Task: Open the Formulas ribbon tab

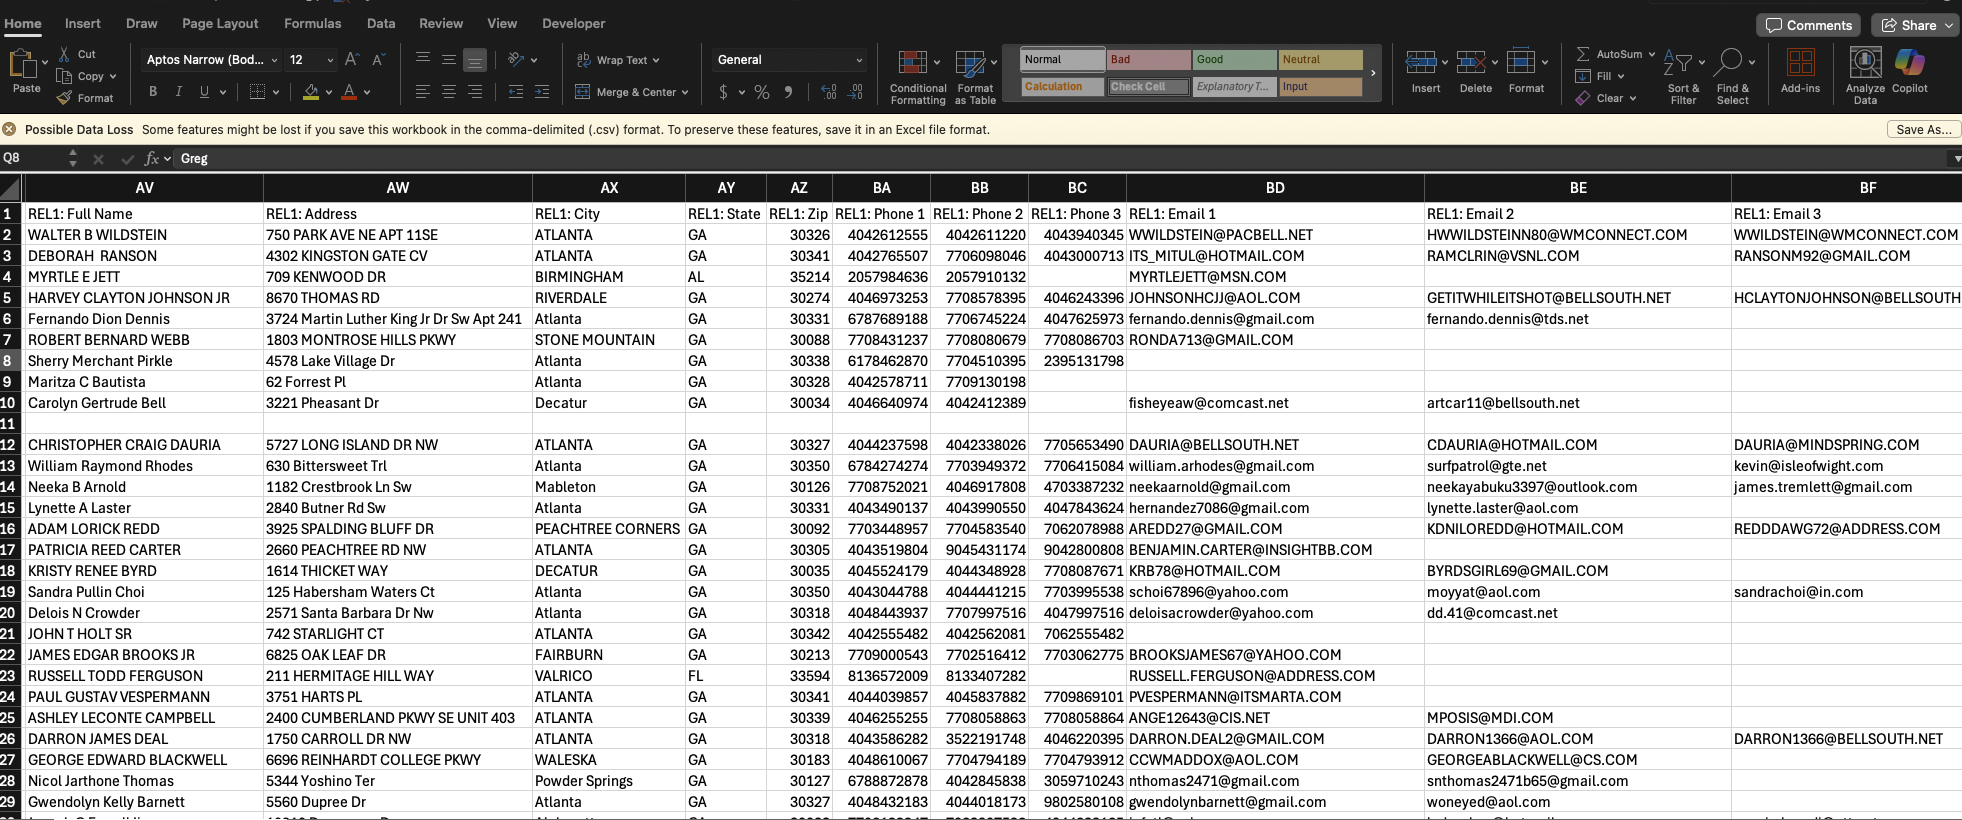Action: click(312, 23)
